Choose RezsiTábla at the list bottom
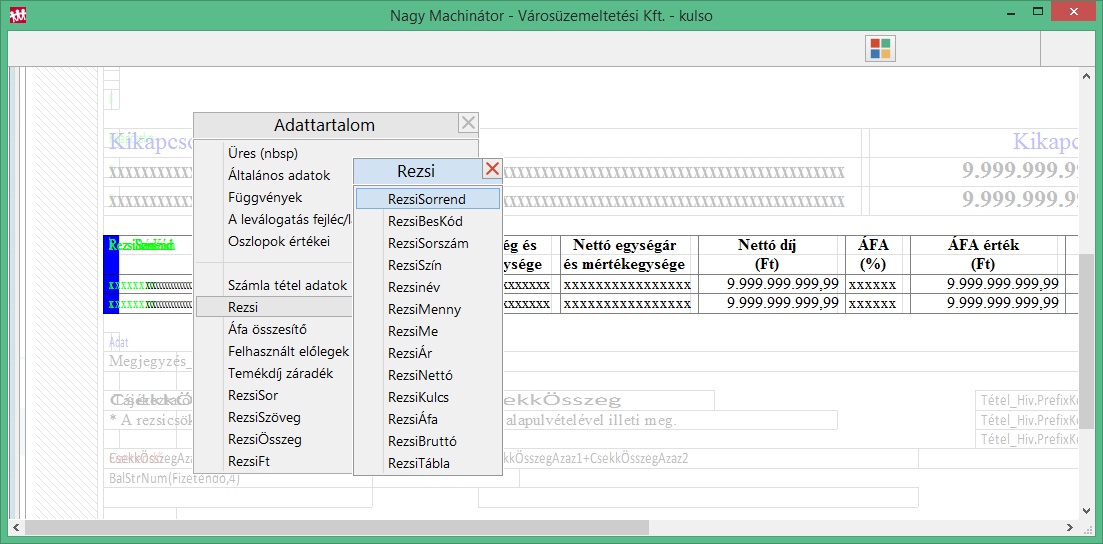Image resolution: width=1103 pixels, height=544 pixels. [x=418, y=463]
